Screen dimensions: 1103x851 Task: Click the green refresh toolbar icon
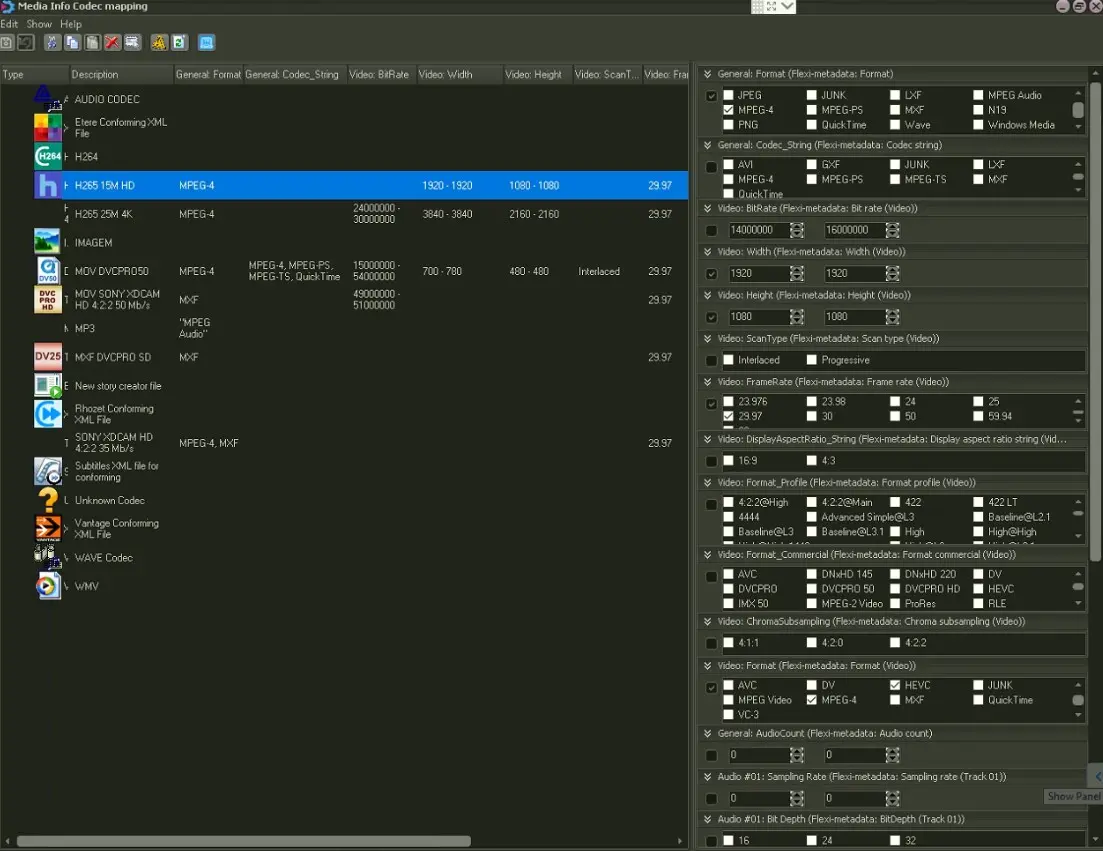point(179,43)
